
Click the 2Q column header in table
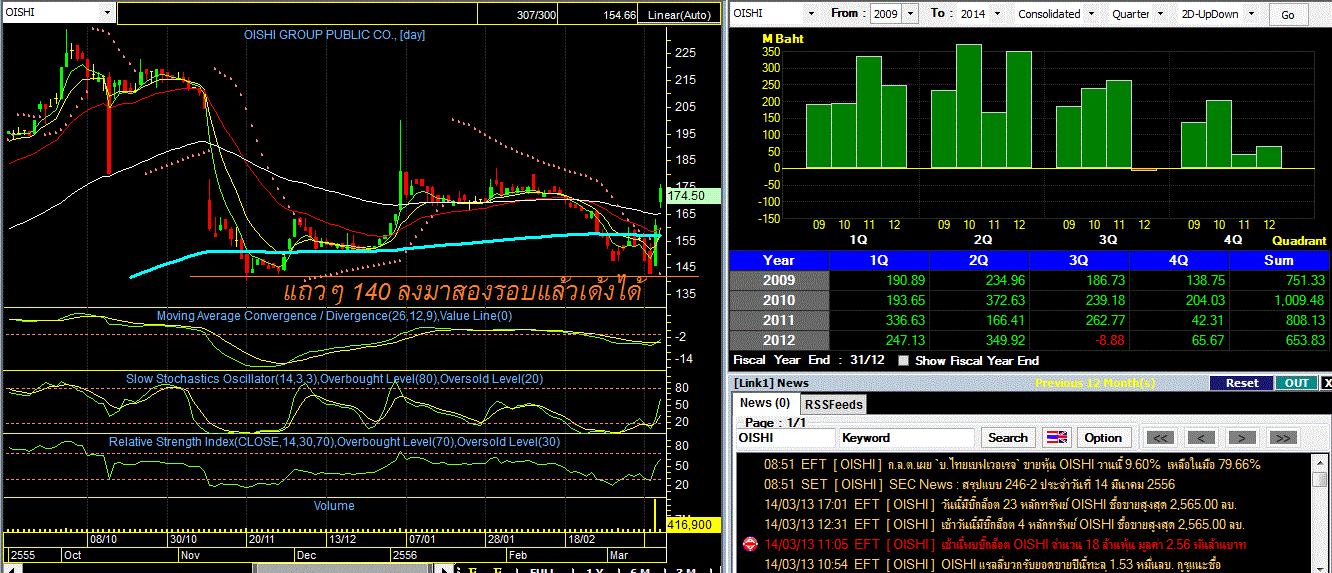coord(979,260)
